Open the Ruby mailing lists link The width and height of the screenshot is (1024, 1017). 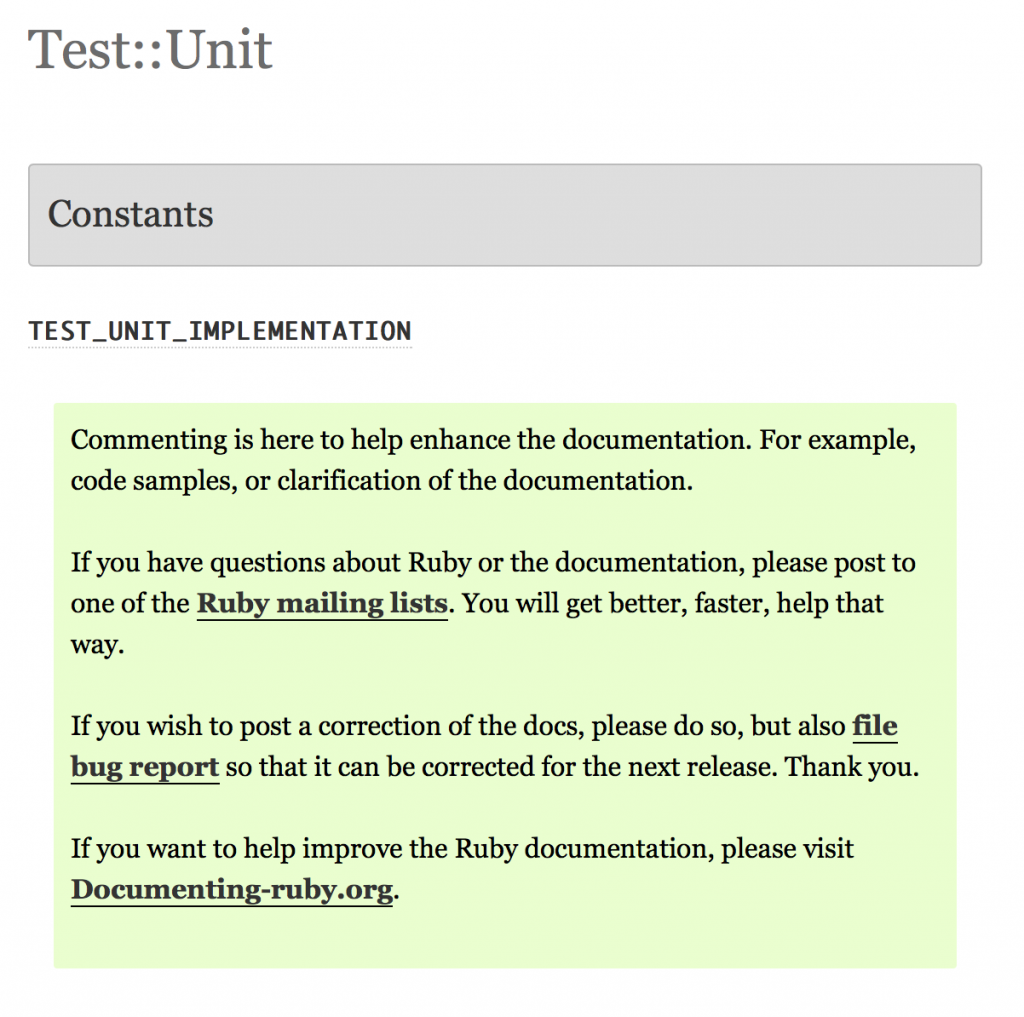[322, 604]
